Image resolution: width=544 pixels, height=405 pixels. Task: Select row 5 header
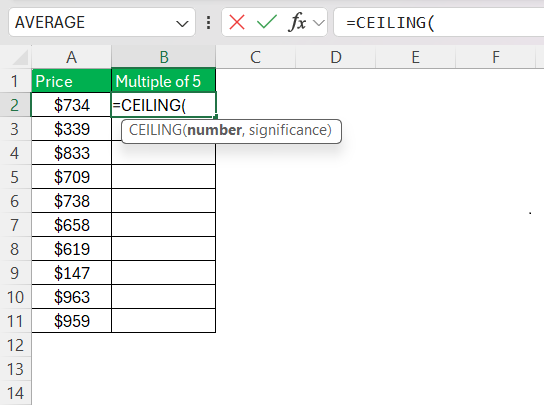pyautogui.click(x=15, y=177)
